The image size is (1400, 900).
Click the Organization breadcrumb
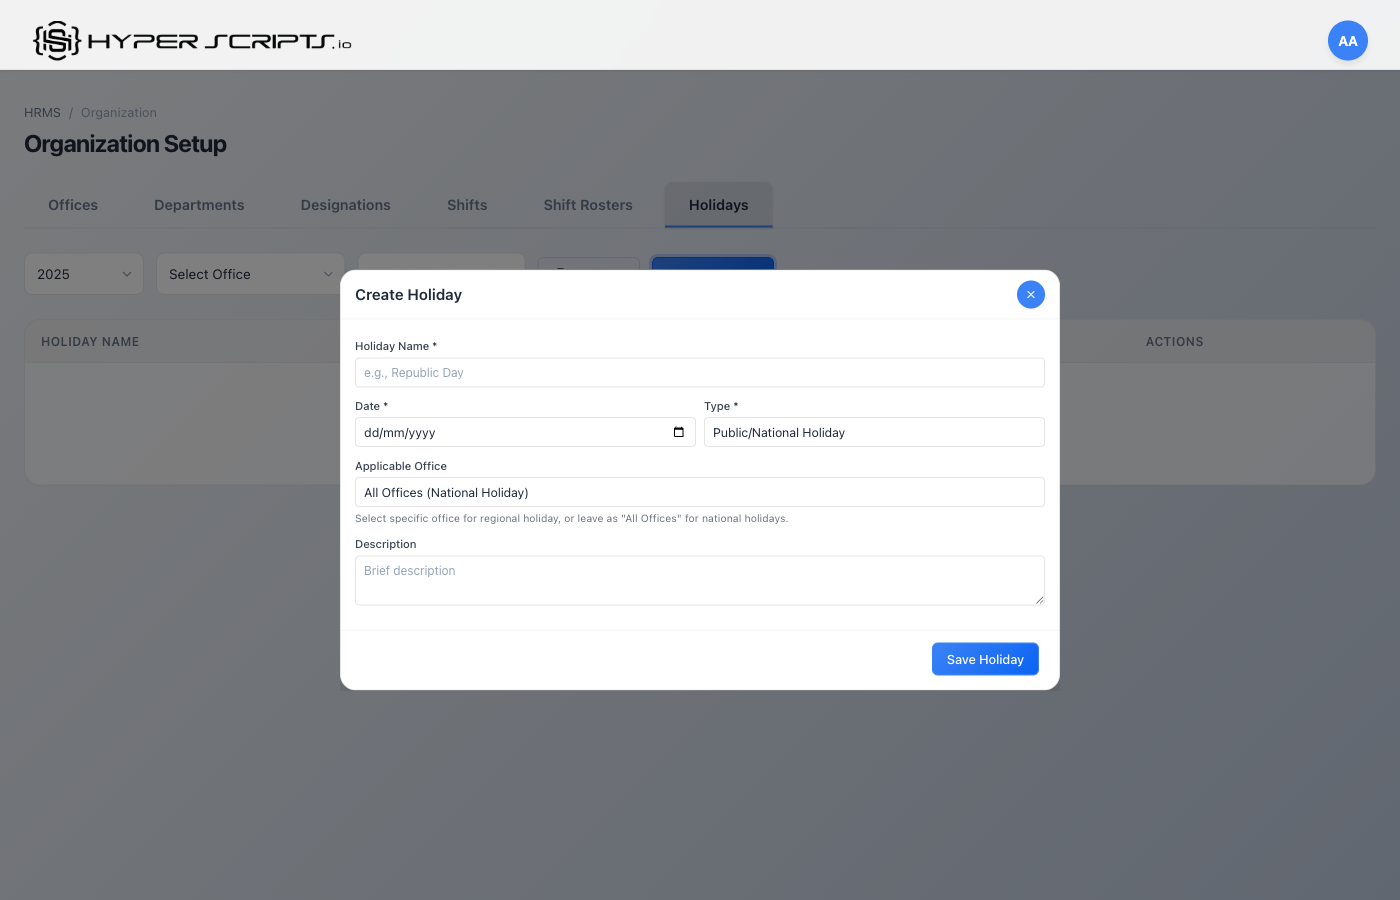point(119,112)
